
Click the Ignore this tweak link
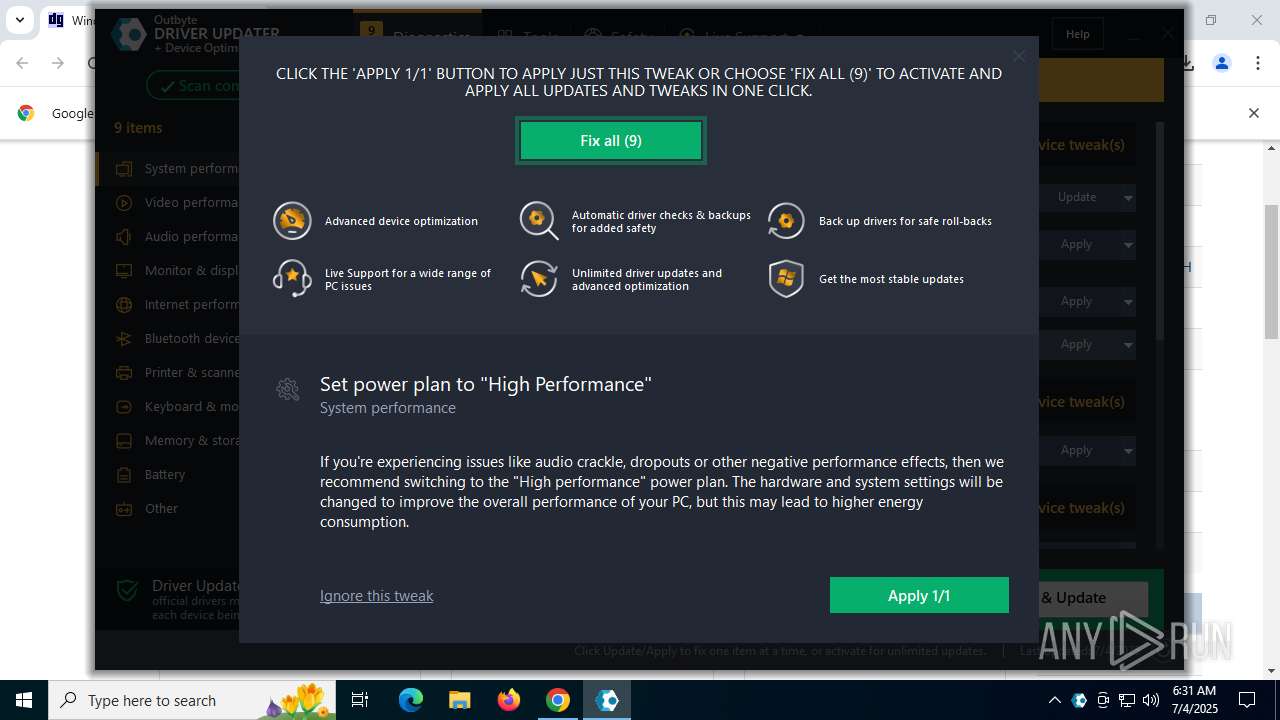pos(376,595)
